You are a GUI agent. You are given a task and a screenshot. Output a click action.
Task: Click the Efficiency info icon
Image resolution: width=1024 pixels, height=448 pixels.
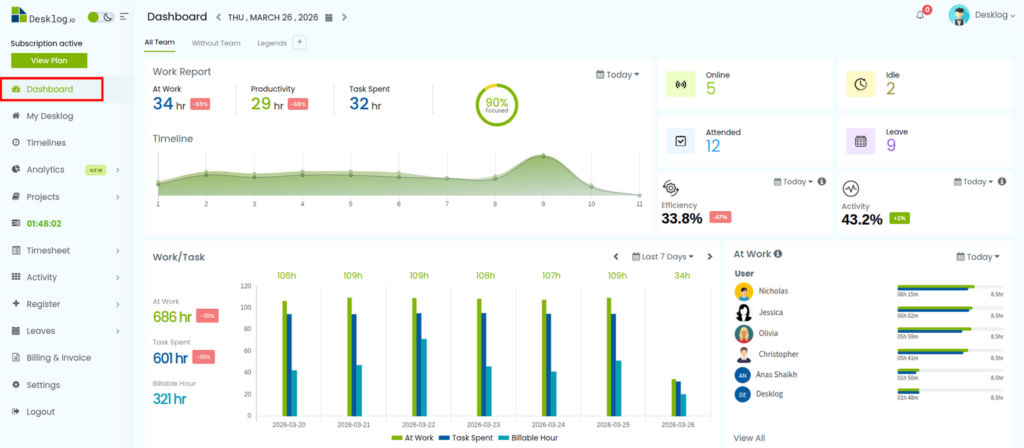pyautogui.click(x=821, y=182)
